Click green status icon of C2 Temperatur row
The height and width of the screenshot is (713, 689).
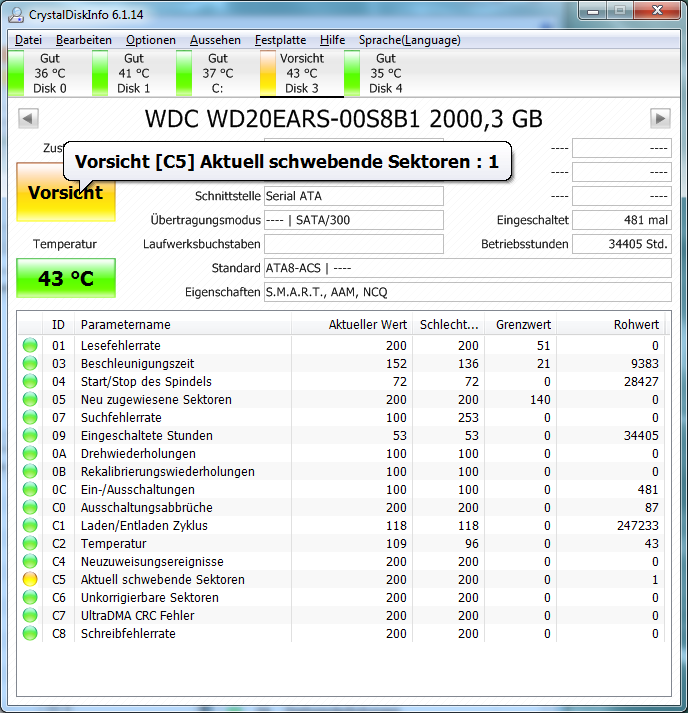(30, 543)
